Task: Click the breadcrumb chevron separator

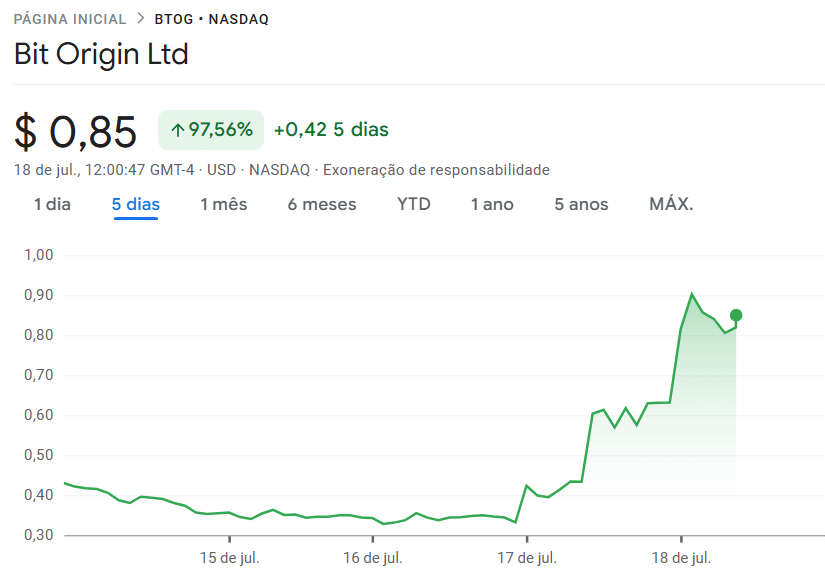Action: click(x=140, y=18)
